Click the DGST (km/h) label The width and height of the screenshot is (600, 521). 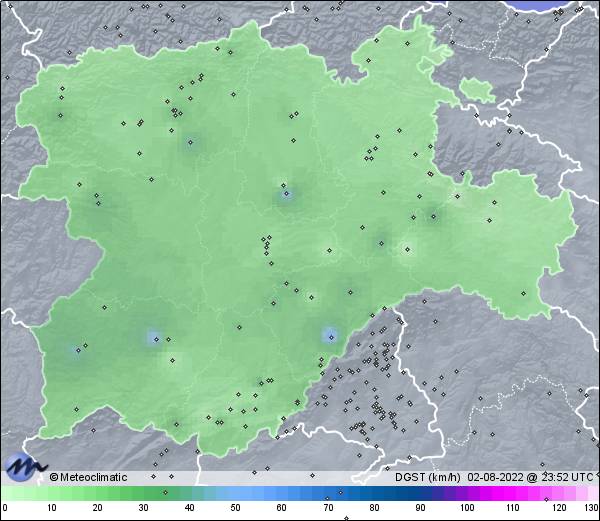point(428,477)
